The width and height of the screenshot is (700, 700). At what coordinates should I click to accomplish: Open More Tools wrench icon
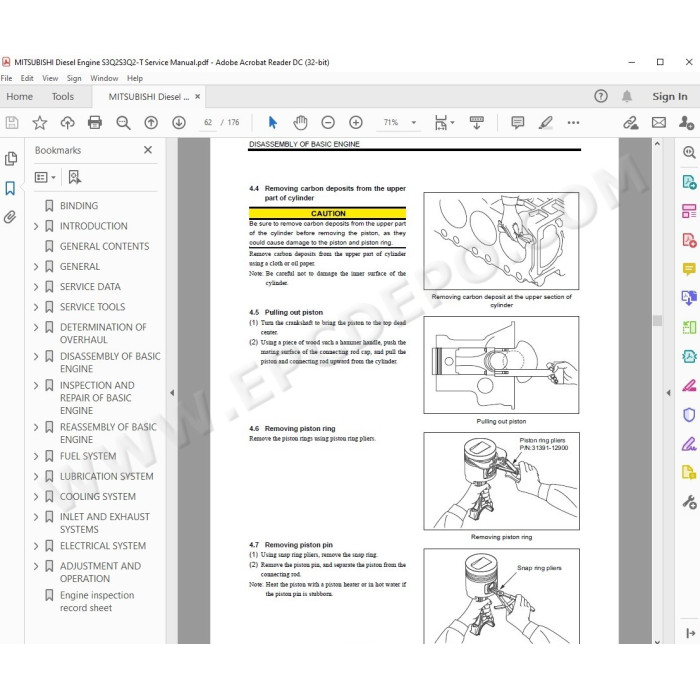[689, 502]
